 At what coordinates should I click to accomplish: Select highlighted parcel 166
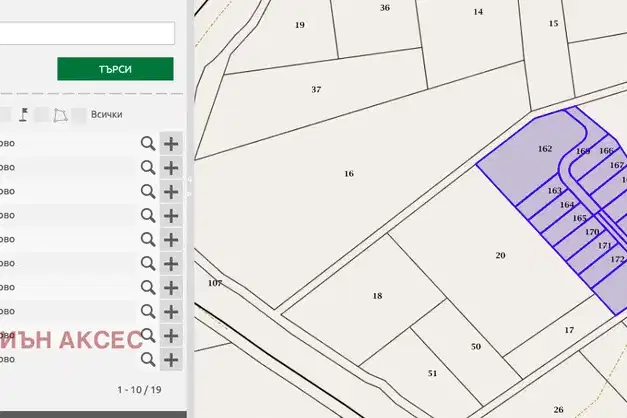click(x=606, y=151)
